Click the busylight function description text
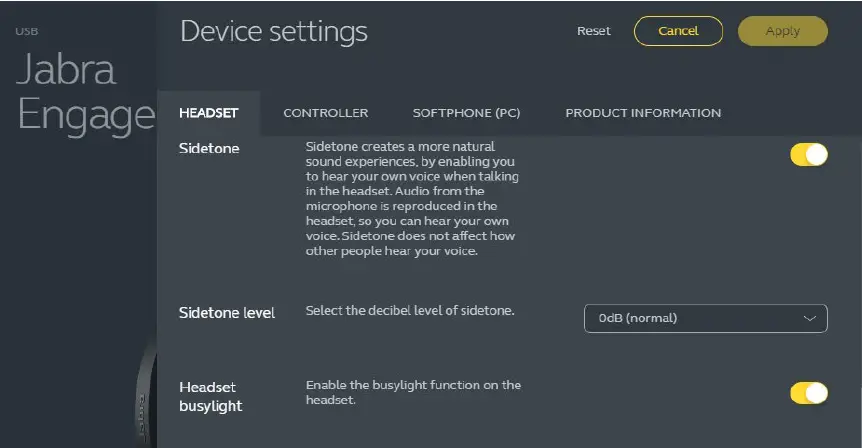862x448 pixels. tap(413, 392)
